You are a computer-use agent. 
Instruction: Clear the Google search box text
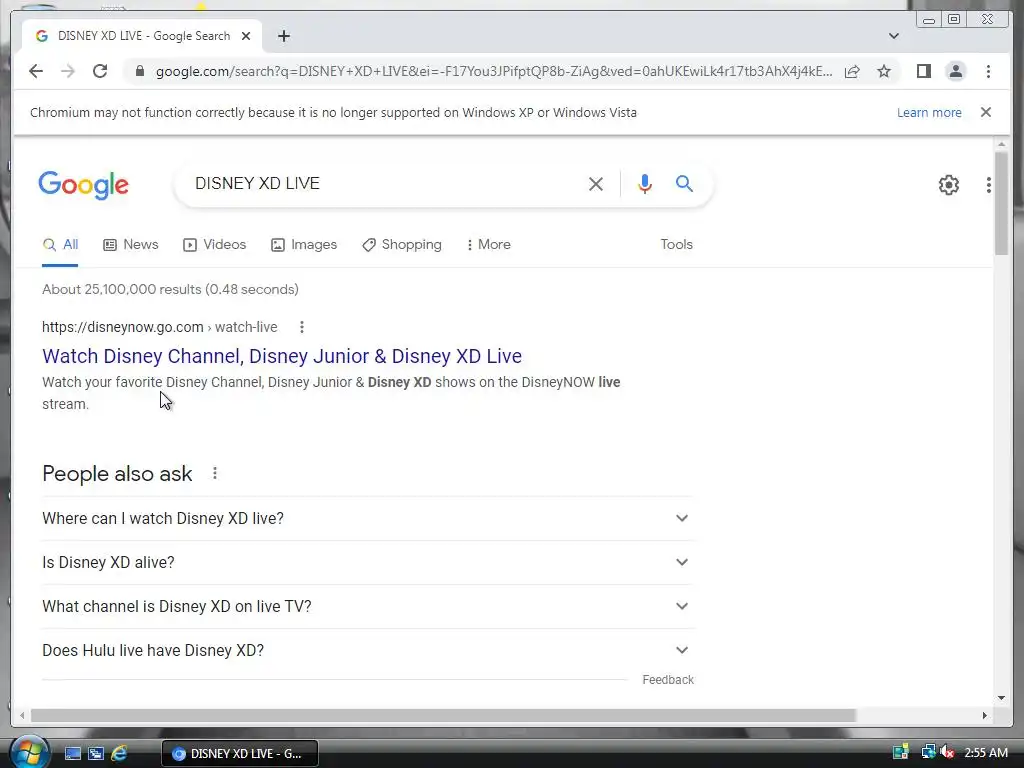(596, 184)
